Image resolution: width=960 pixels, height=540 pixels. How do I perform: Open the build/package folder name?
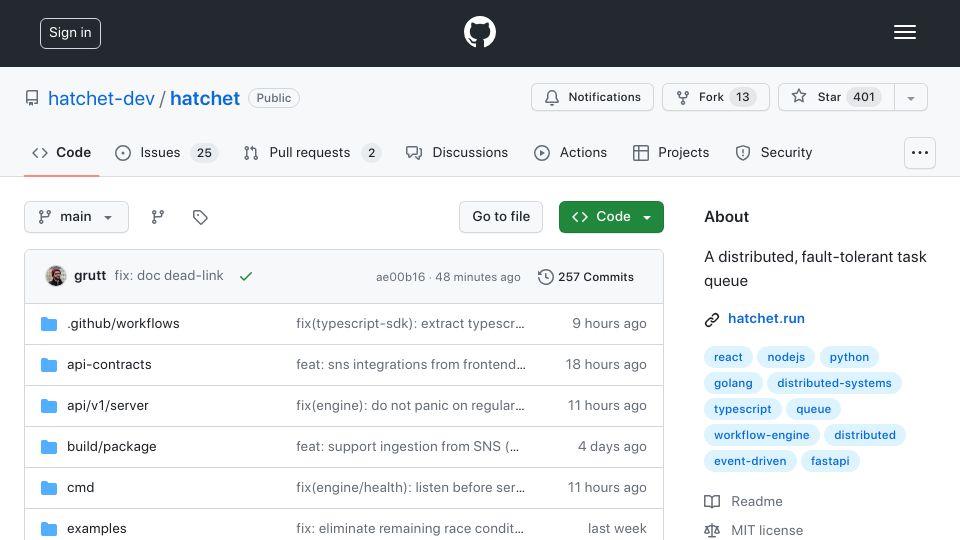coord(111,446)
